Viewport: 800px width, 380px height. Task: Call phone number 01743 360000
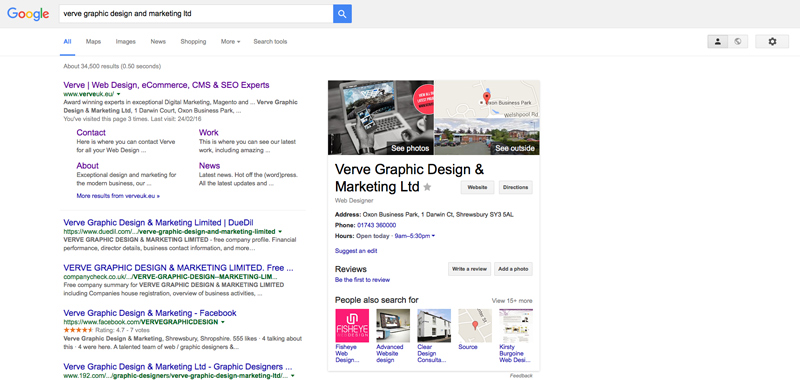(377, 225)
